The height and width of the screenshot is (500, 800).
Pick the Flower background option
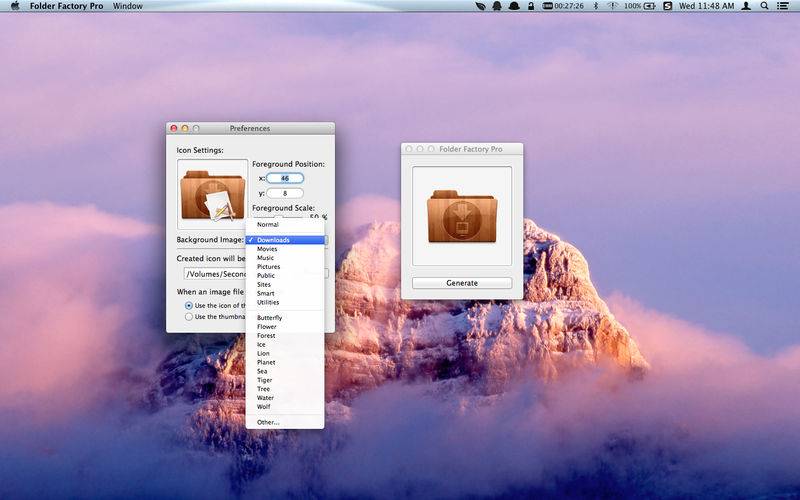[x=285, y=327]
